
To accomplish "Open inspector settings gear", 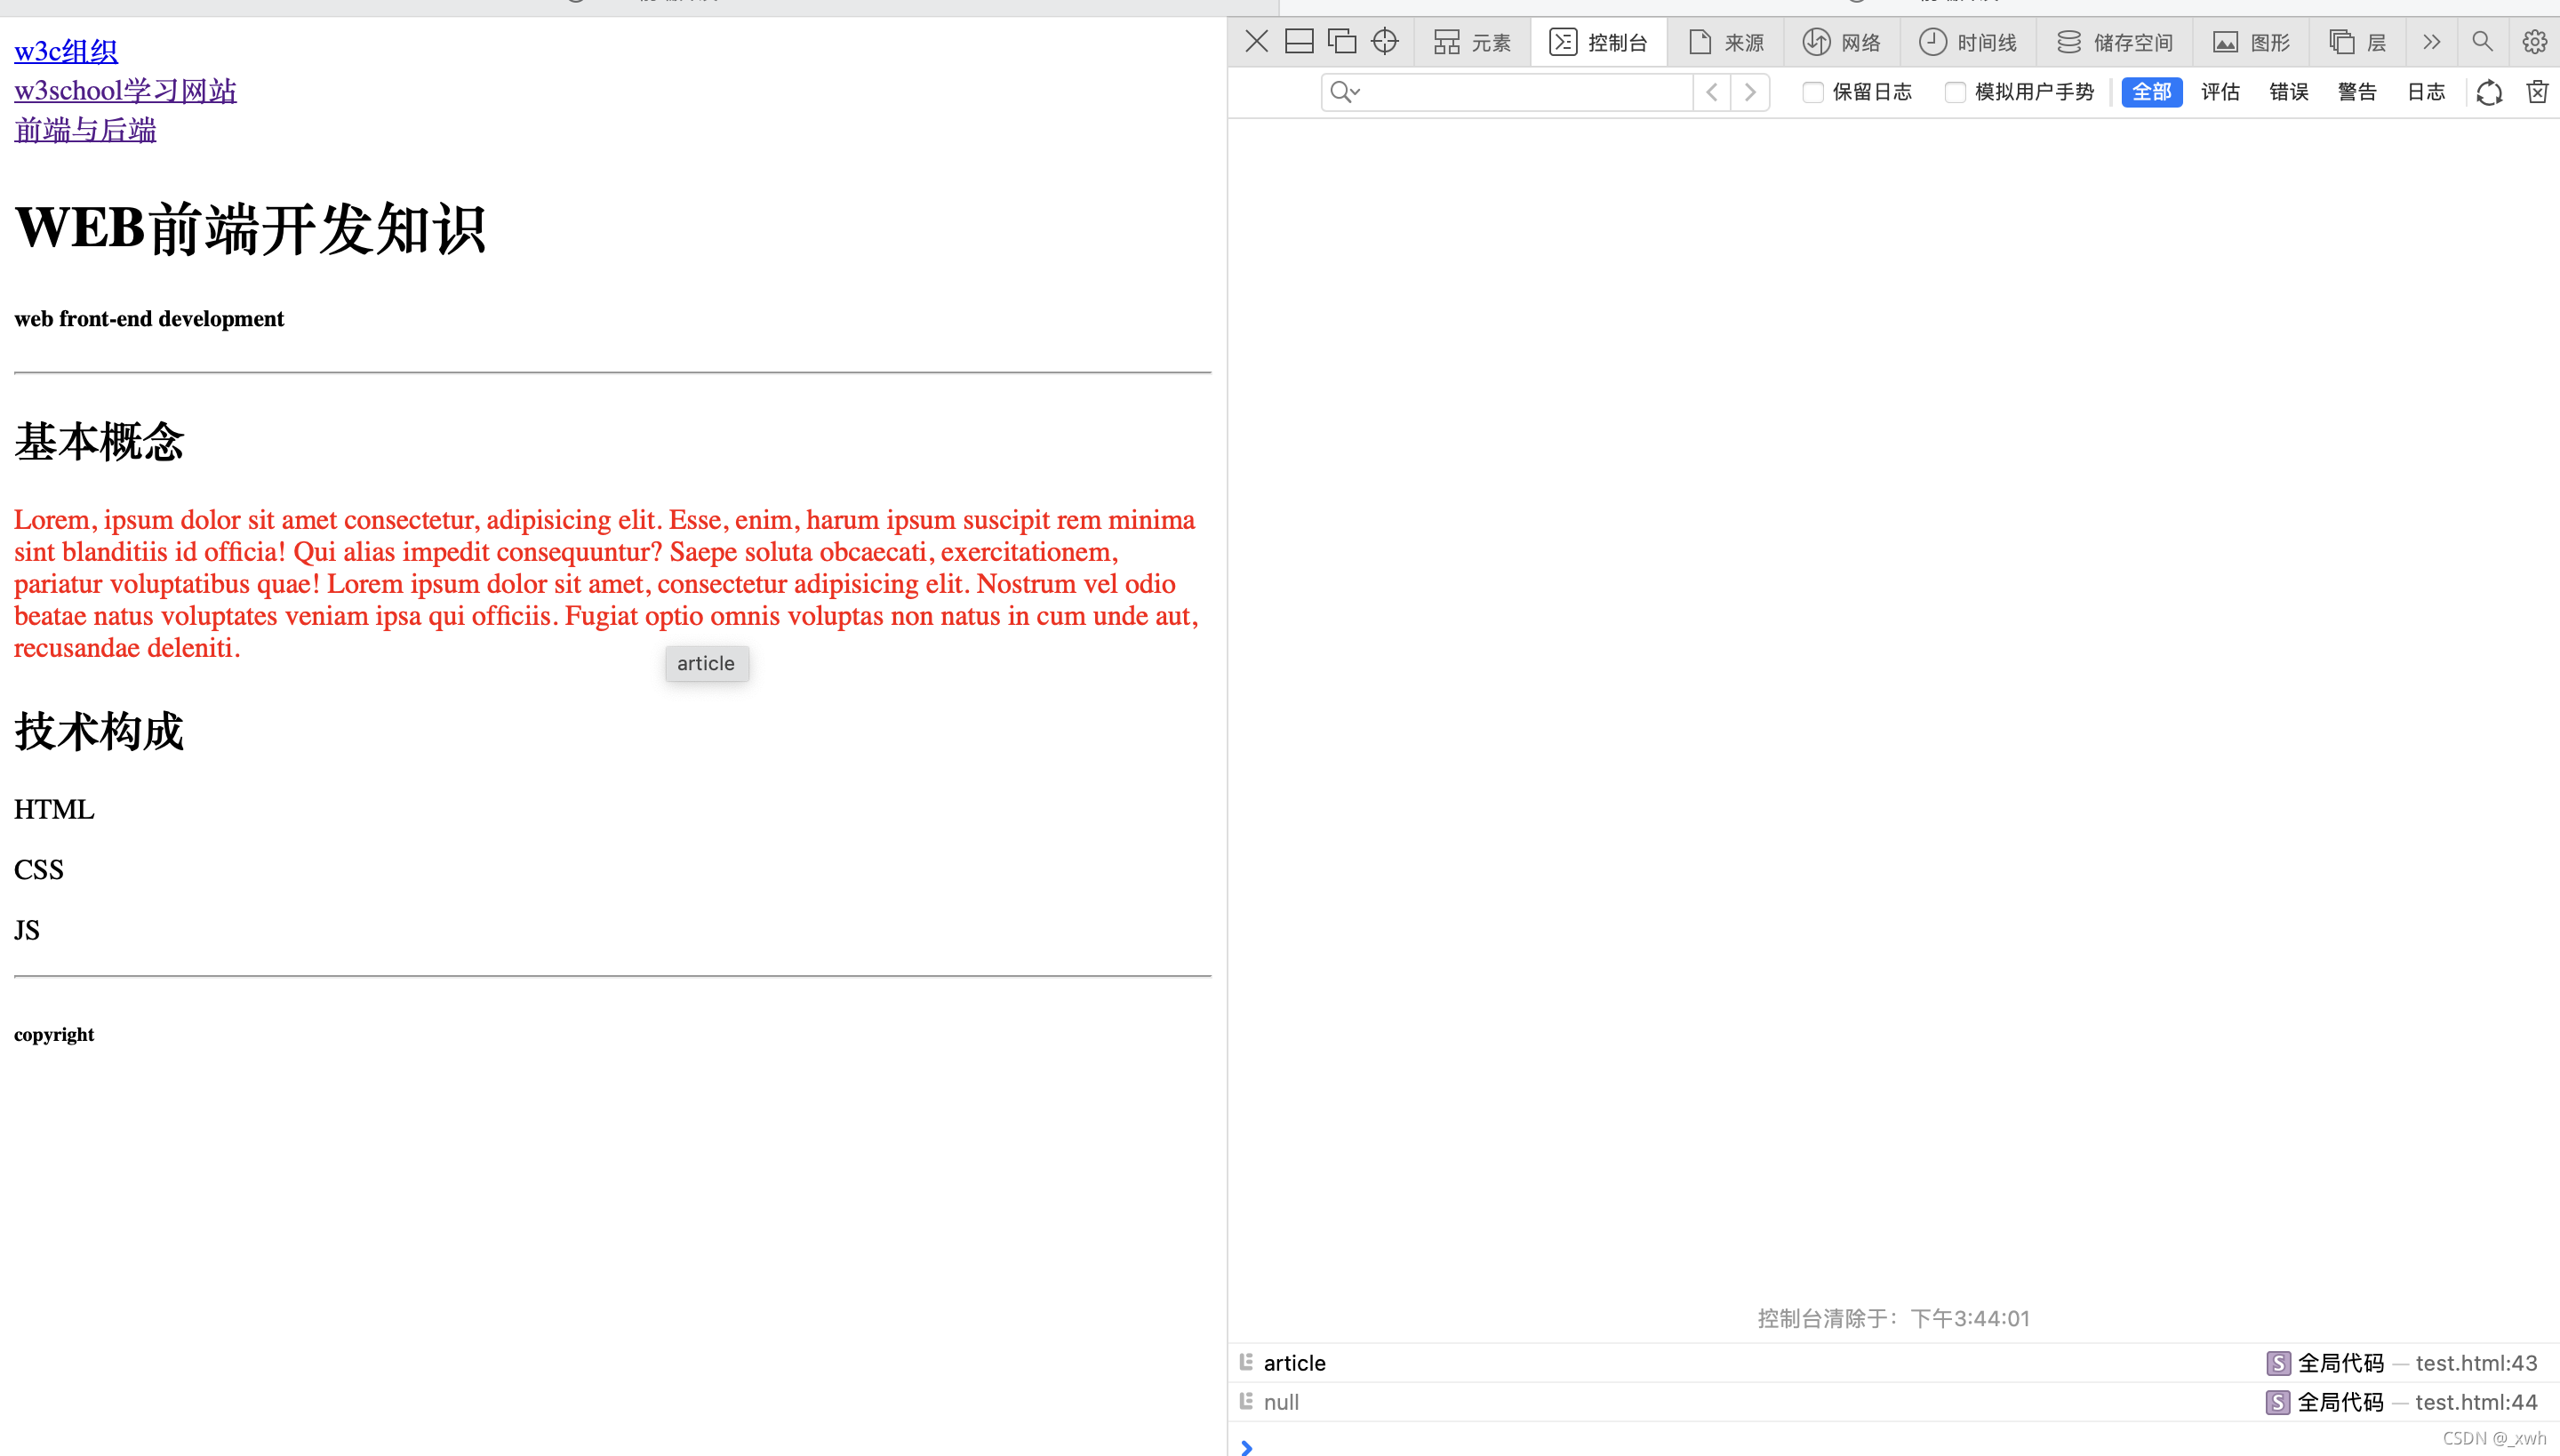I will click(x=2534, y=41).
